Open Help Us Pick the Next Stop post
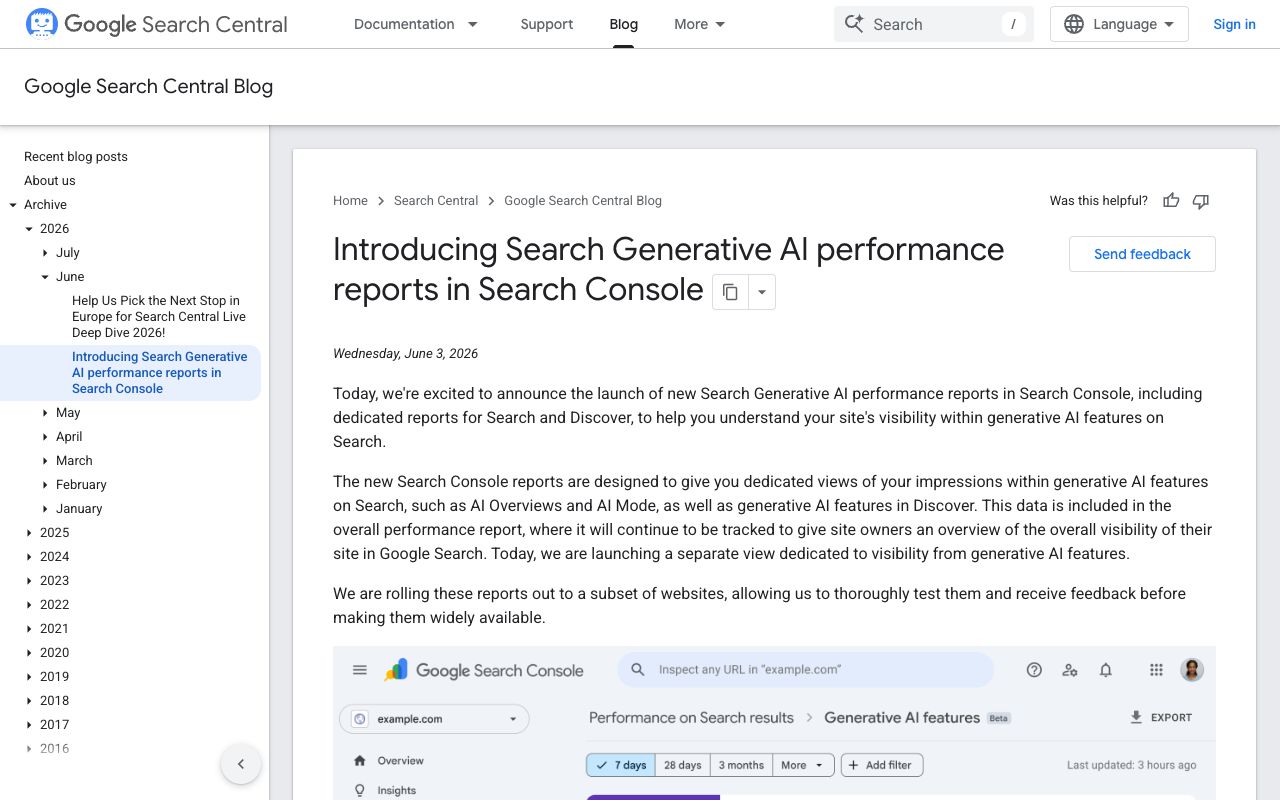 coord(159,317)
